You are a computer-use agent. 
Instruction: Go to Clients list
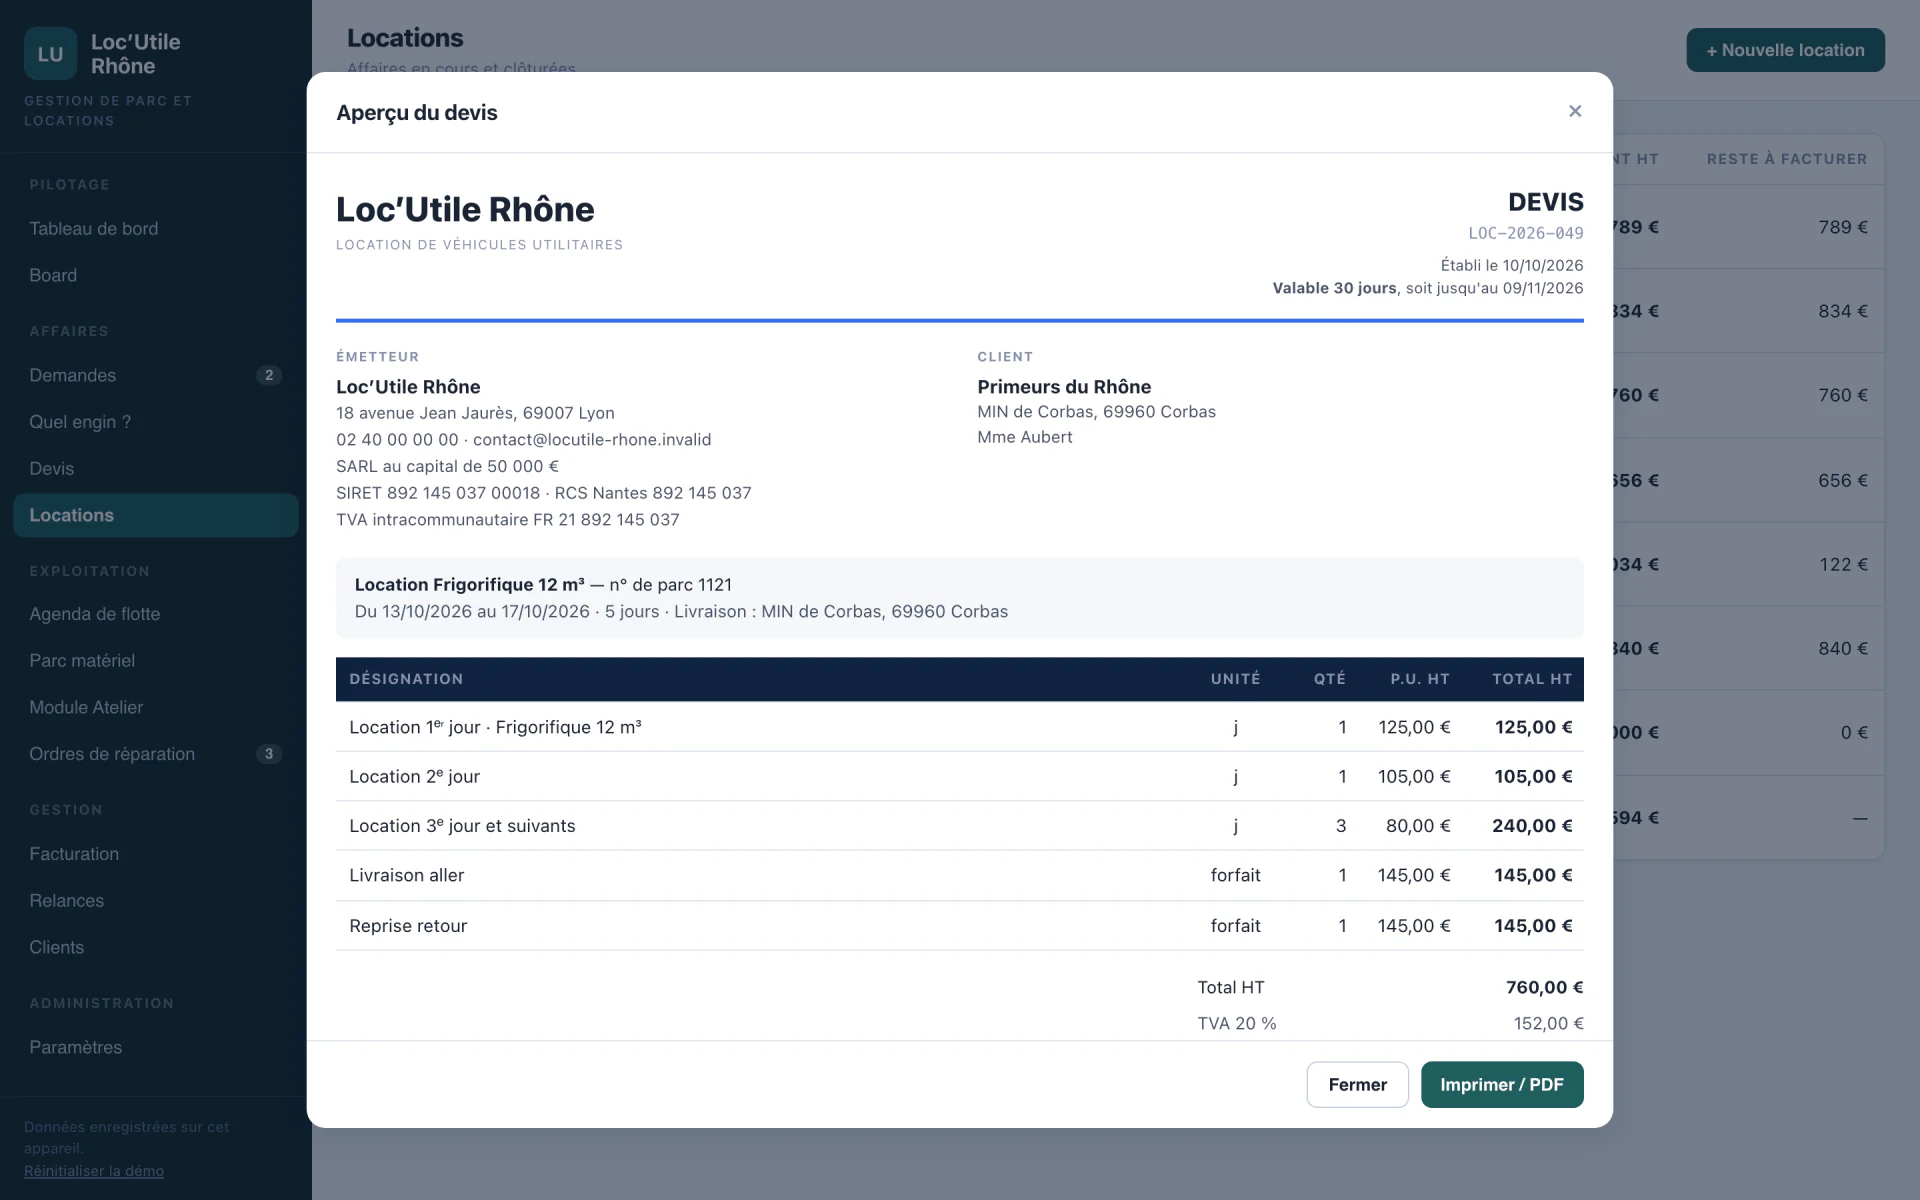point(155,947)
